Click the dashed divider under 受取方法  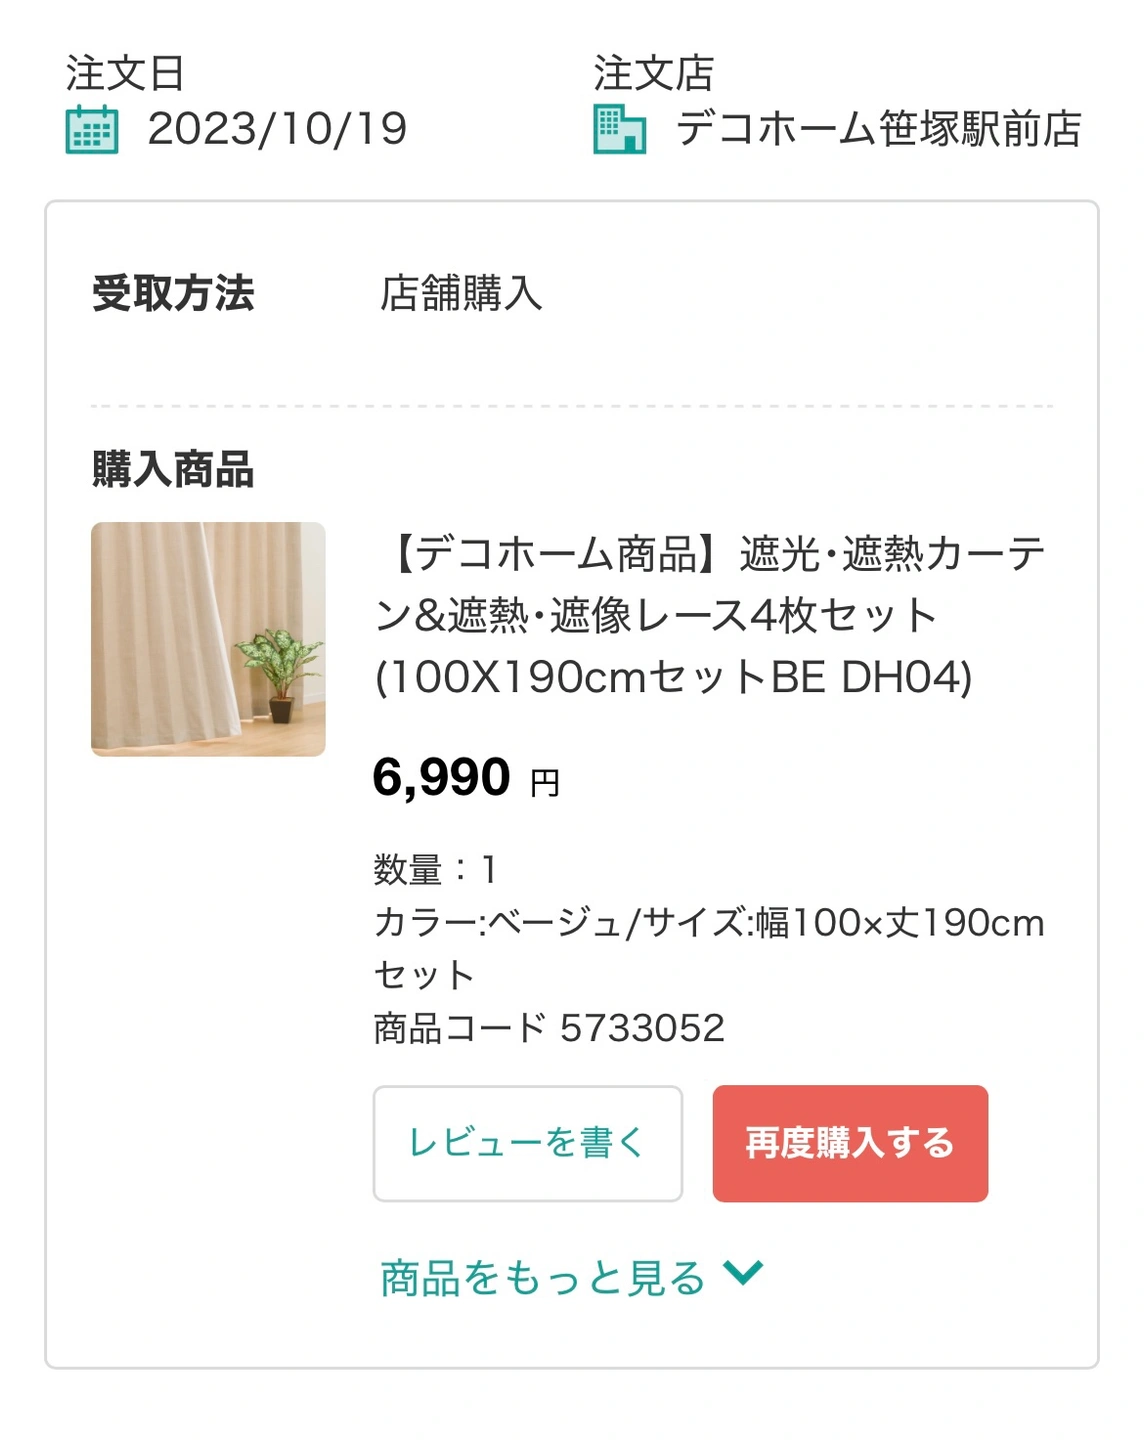click(572, 406)
